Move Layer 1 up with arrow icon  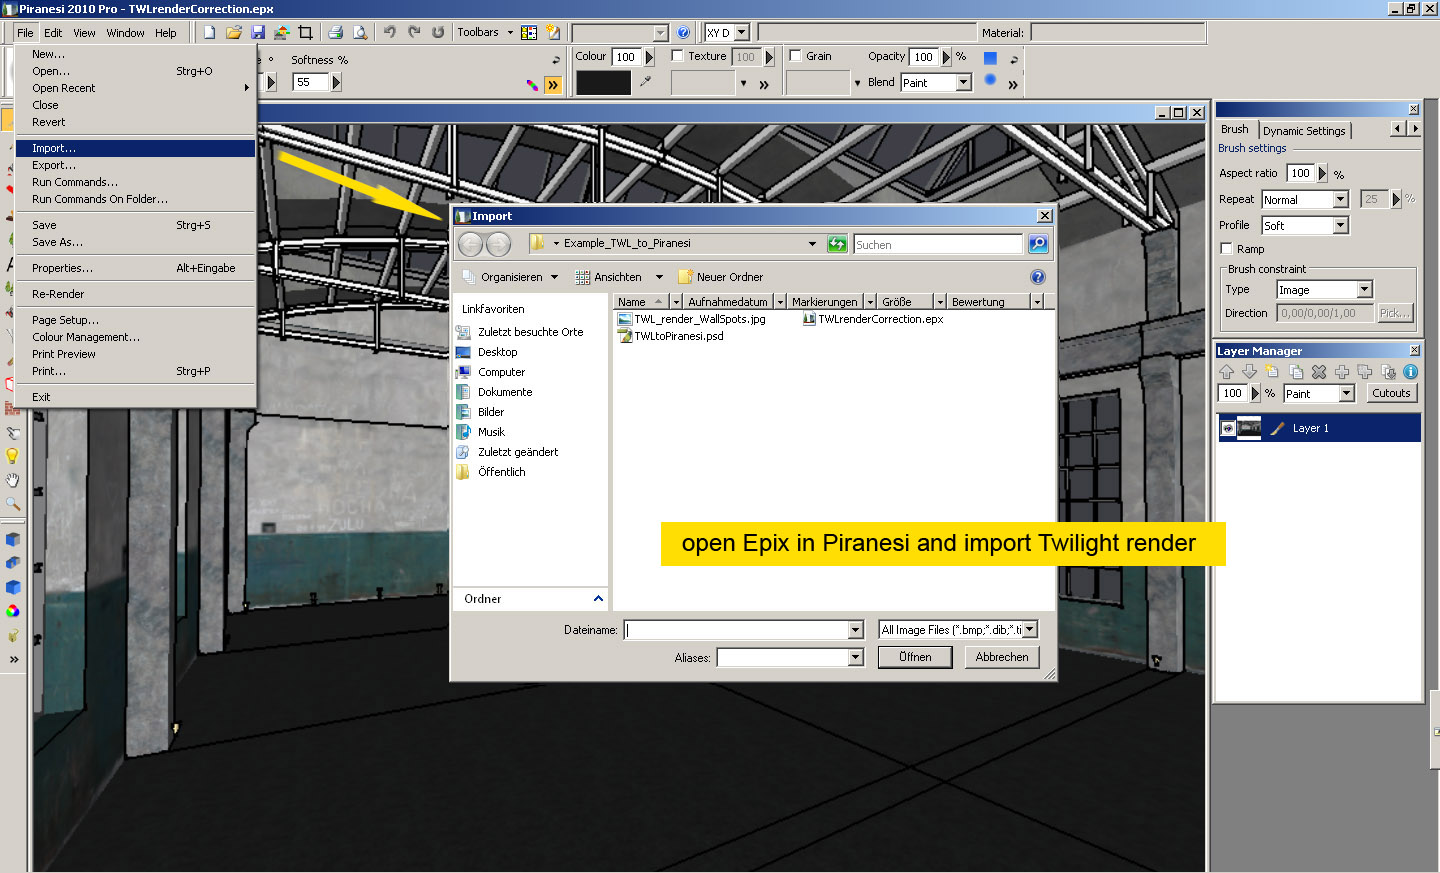coord(1226,371)
